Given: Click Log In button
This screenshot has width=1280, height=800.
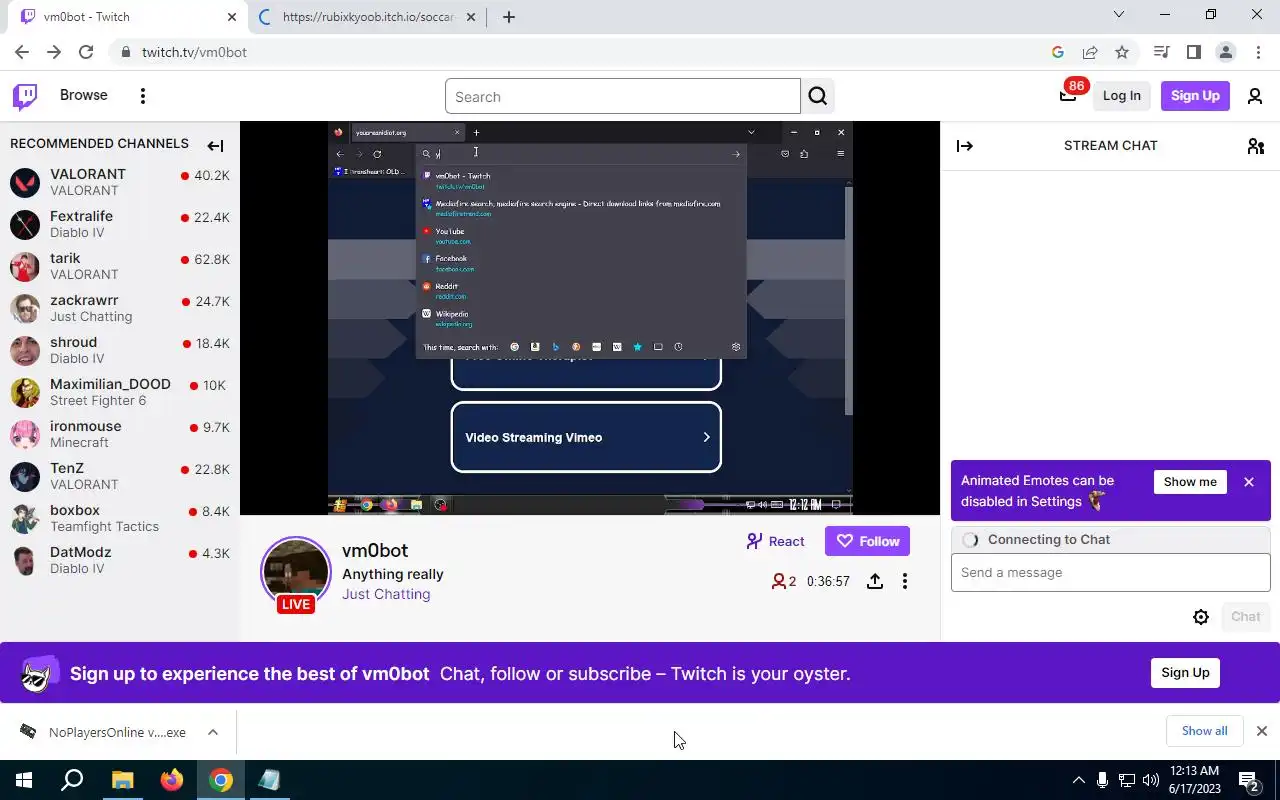Looking at the screenshot, I should point(1121,96).
